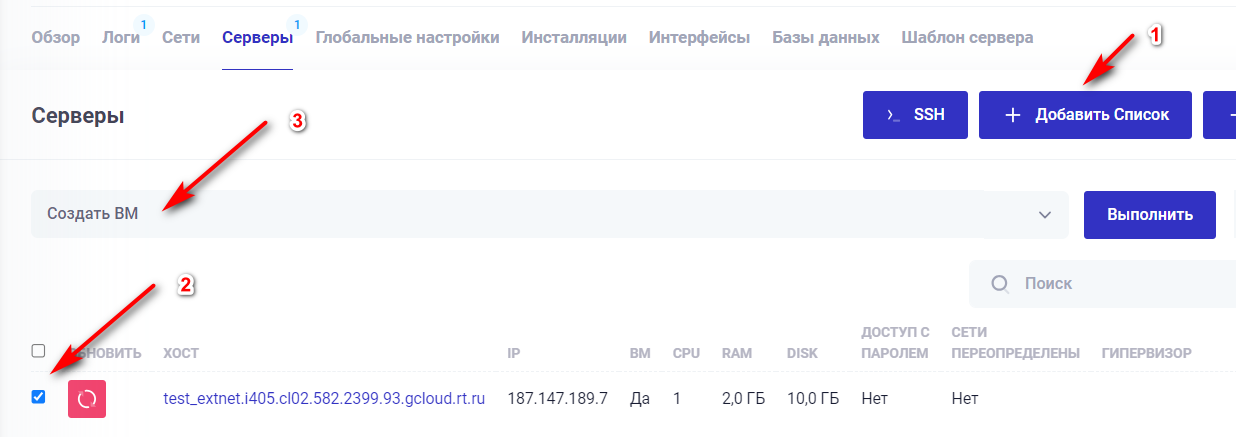Click the dropdown chevron arrow
This screenshot has height=437, width=1236.
click(1045, 215)
